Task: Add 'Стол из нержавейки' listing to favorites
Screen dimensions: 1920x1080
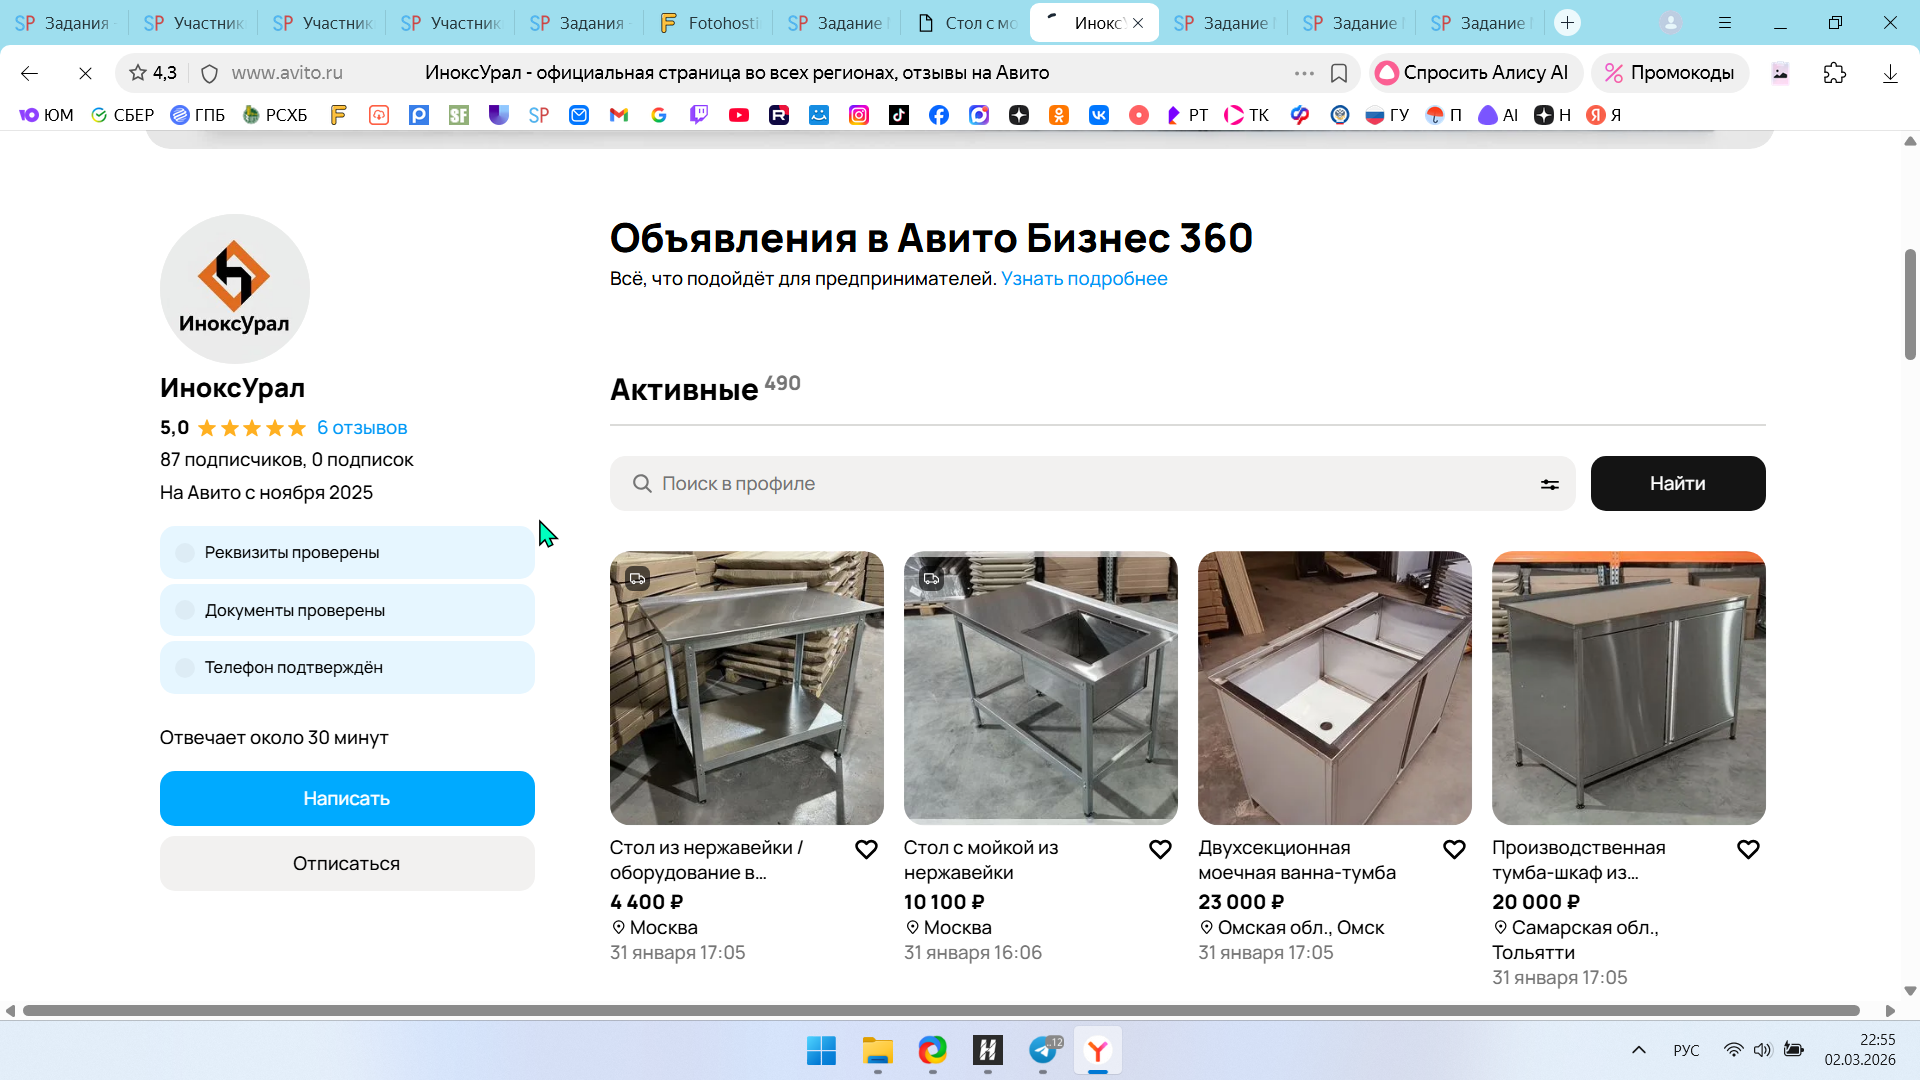Action: [866, 849]
